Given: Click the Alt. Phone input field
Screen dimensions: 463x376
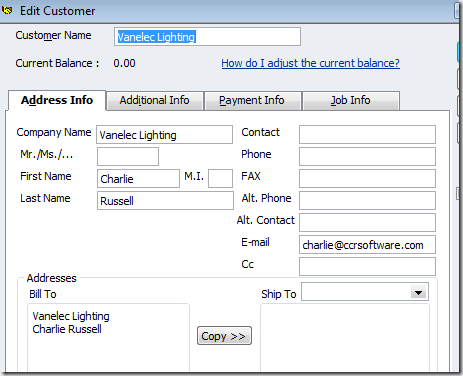Looking at the screenshot, I should [x=367, y=200].
